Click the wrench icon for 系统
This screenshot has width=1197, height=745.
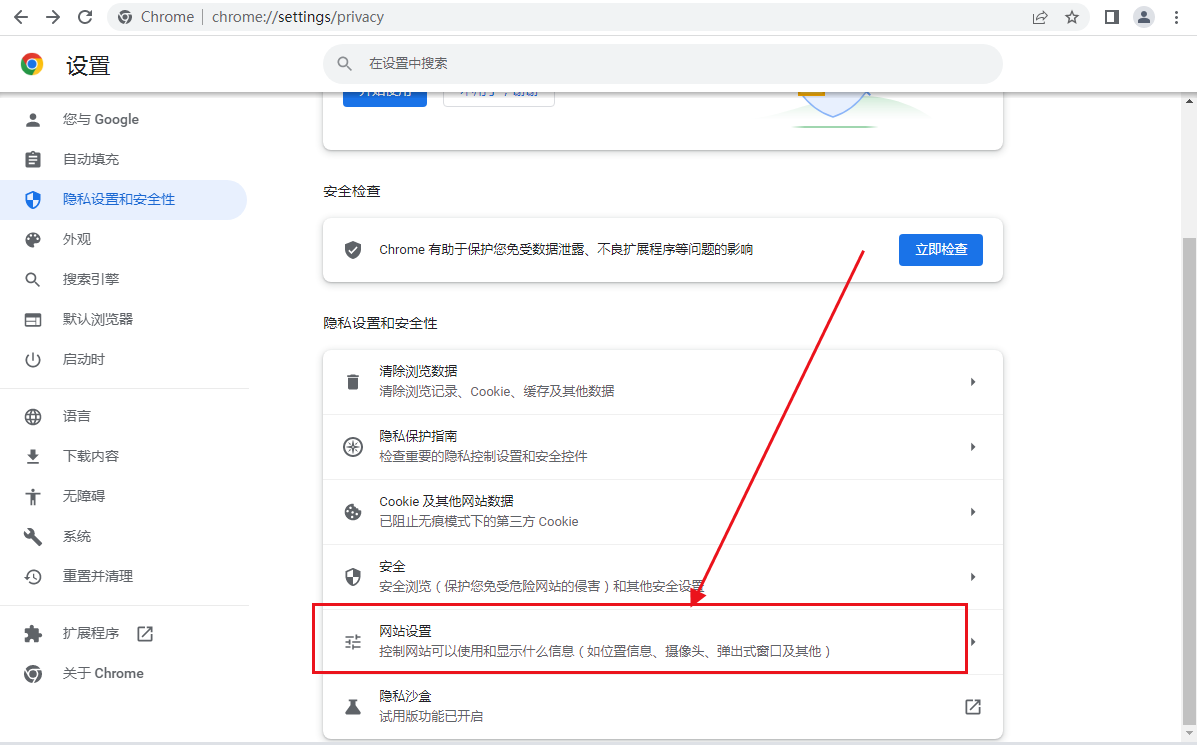pyautogui.click(x=33, y=537)
